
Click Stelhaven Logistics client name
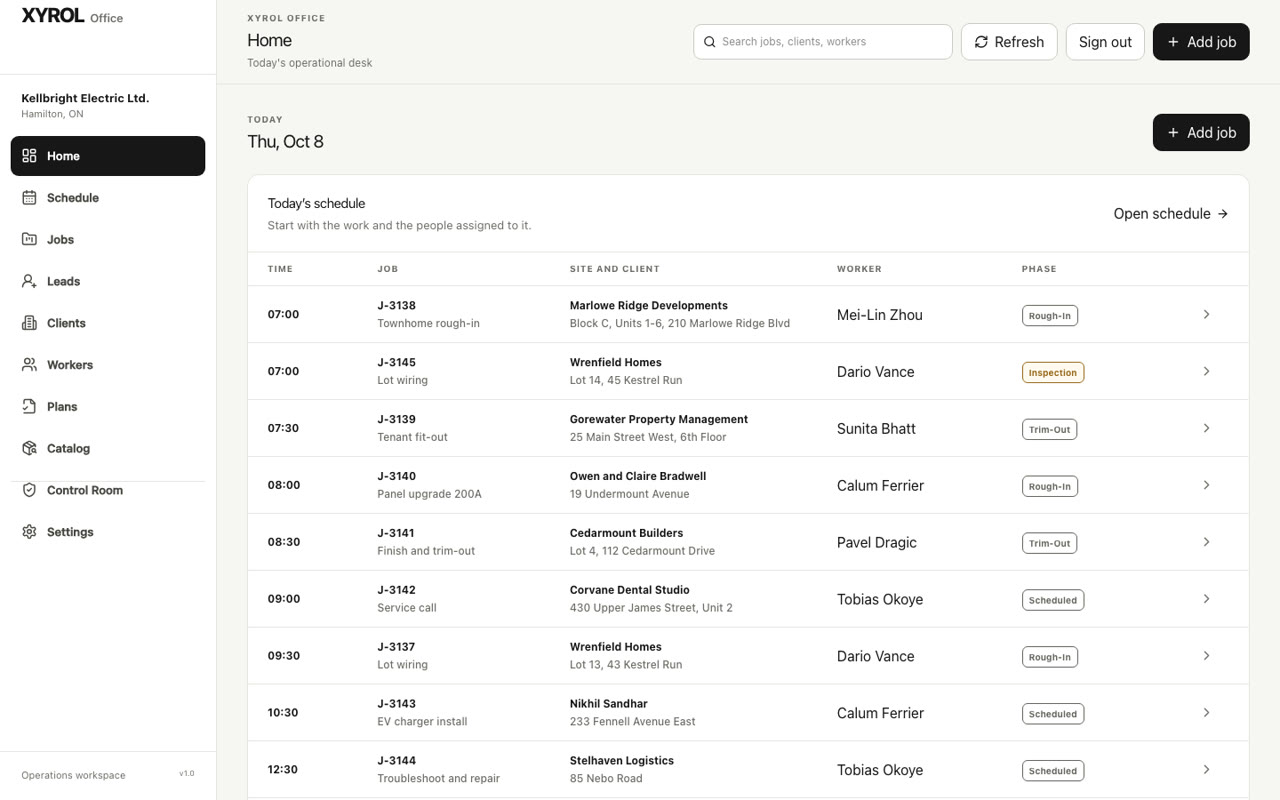[x=622, y=761]
